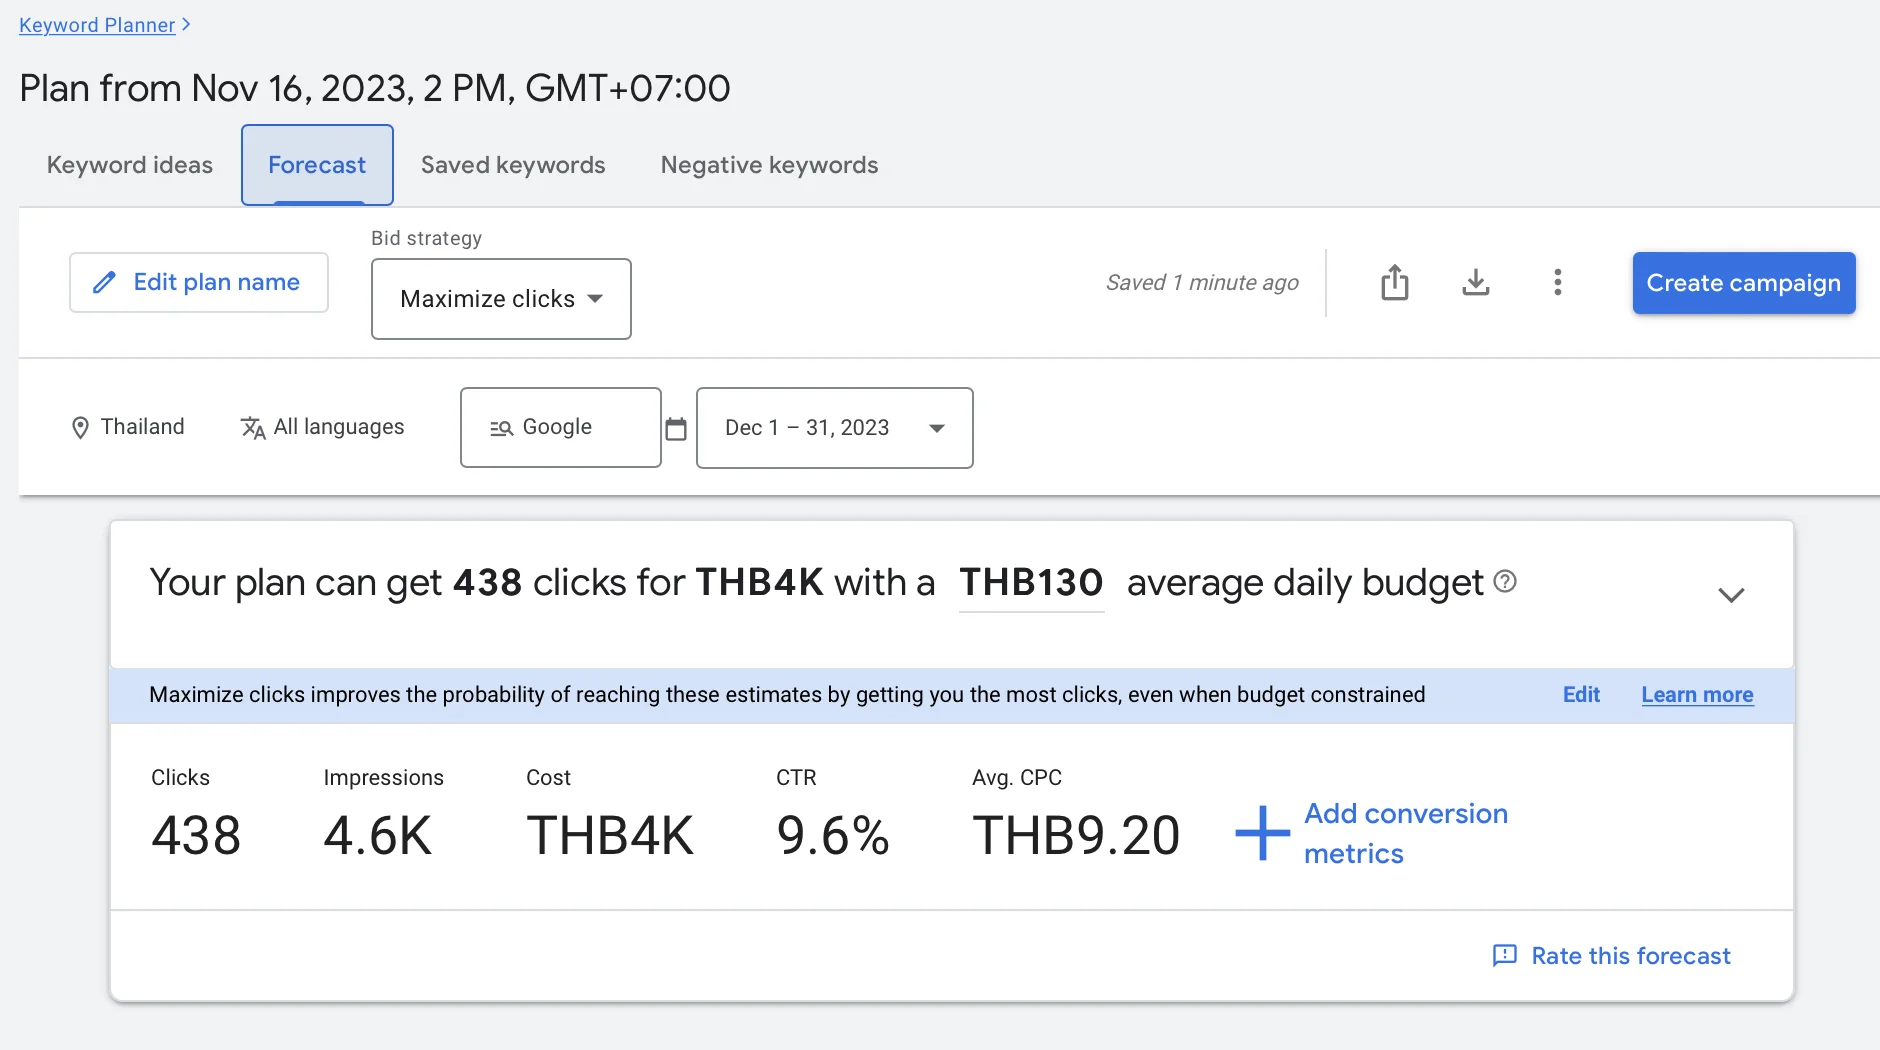Image resolution: width=1880 pixels, height=1050 pixels.
Task: Click the calendar icon beside date range
Action: [x=676, y=428]
